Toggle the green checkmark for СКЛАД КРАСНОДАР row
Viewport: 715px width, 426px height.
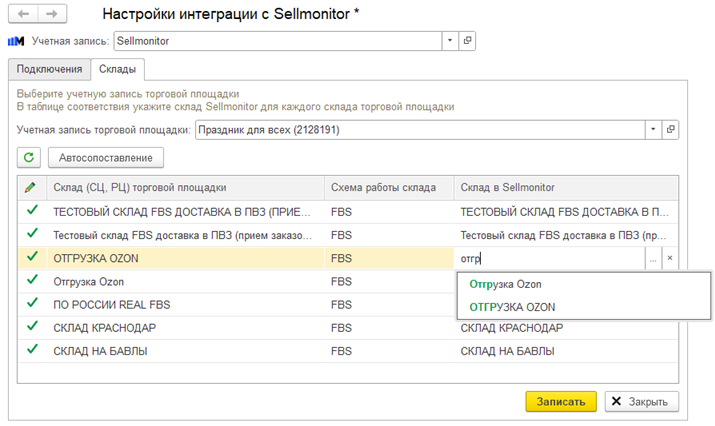[32, 327]
